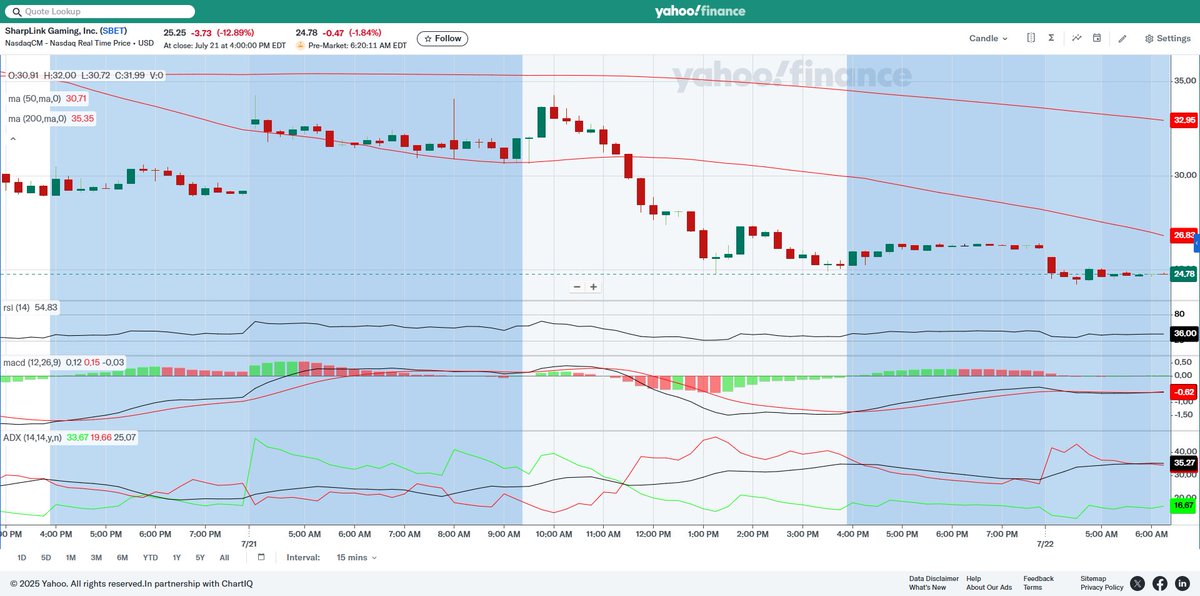1200x596 pixels.
Task: Click the gear icon beside Settings
Action: (x=1149, y=39)
